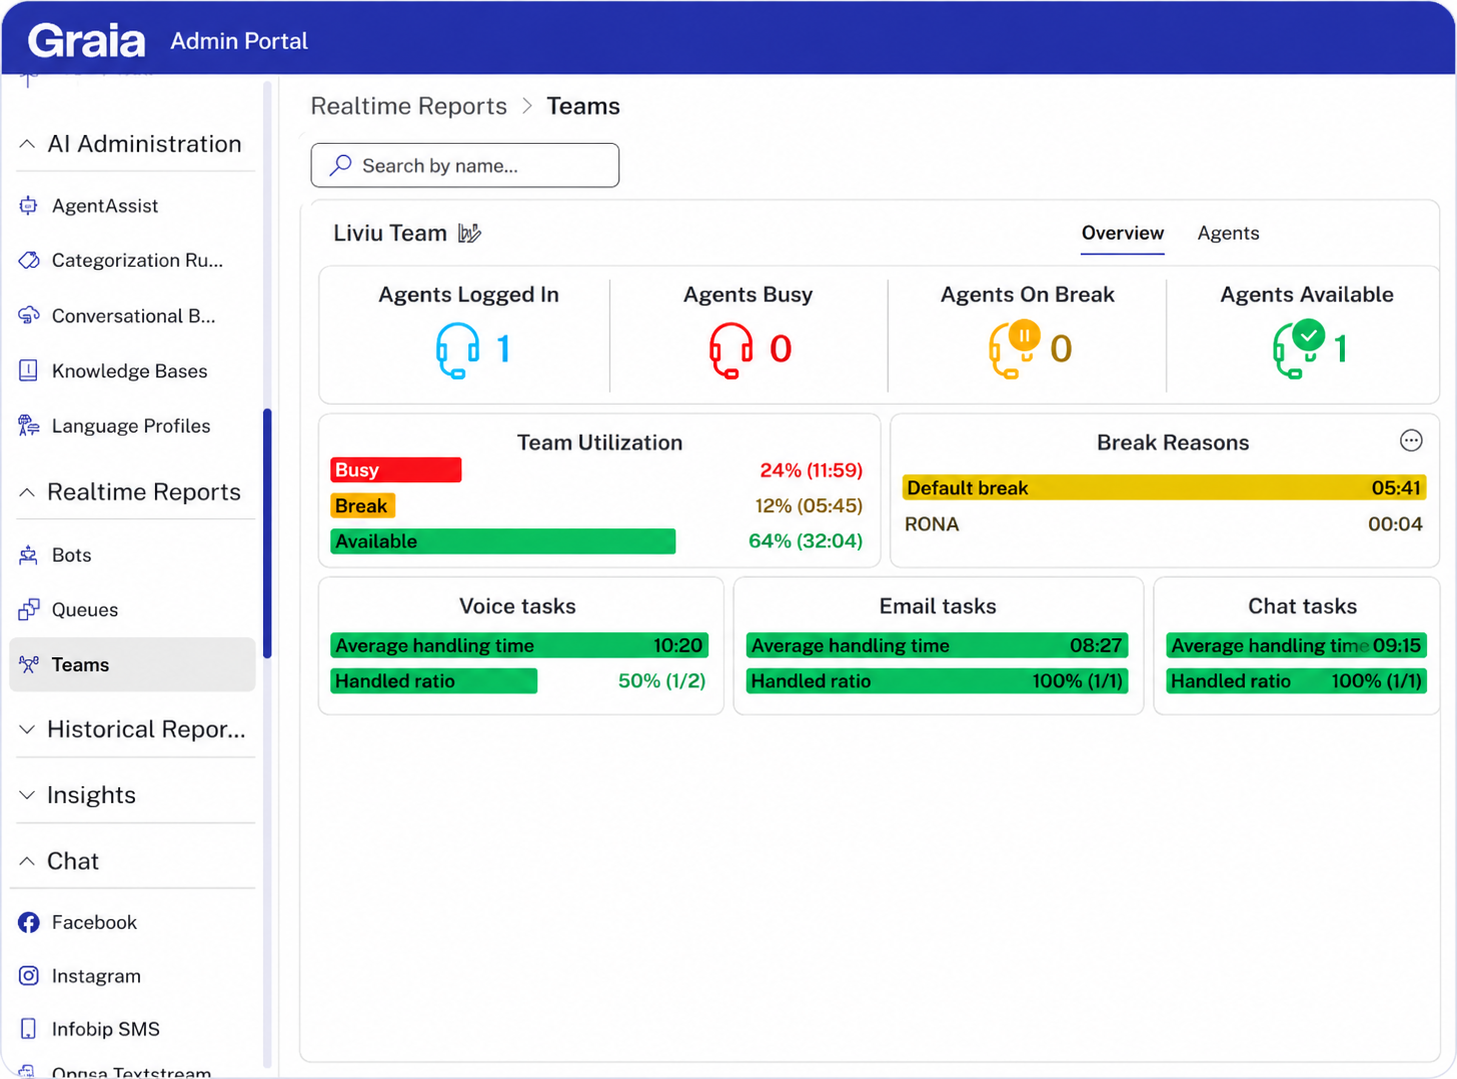1457x1079 pixels.
Task: Open the Facebook chat channel
Action: (94, 922)
